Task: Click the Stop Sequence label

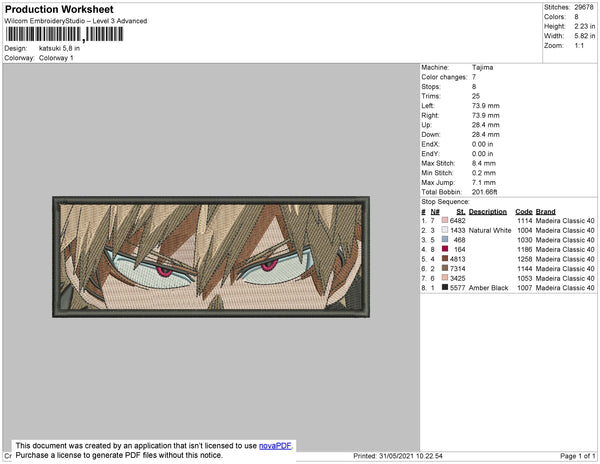Action: click(445, 202)
